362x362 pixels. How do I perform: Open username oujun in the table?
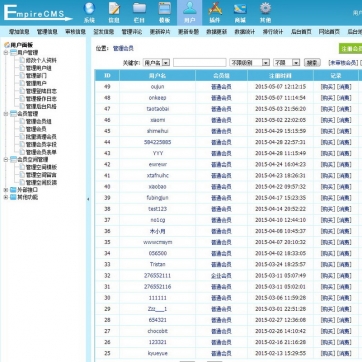coord(157,87)
